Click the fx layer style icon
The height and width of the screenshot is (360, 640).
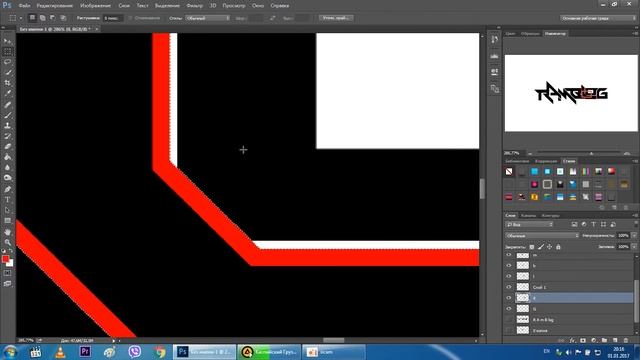(572, 340)
